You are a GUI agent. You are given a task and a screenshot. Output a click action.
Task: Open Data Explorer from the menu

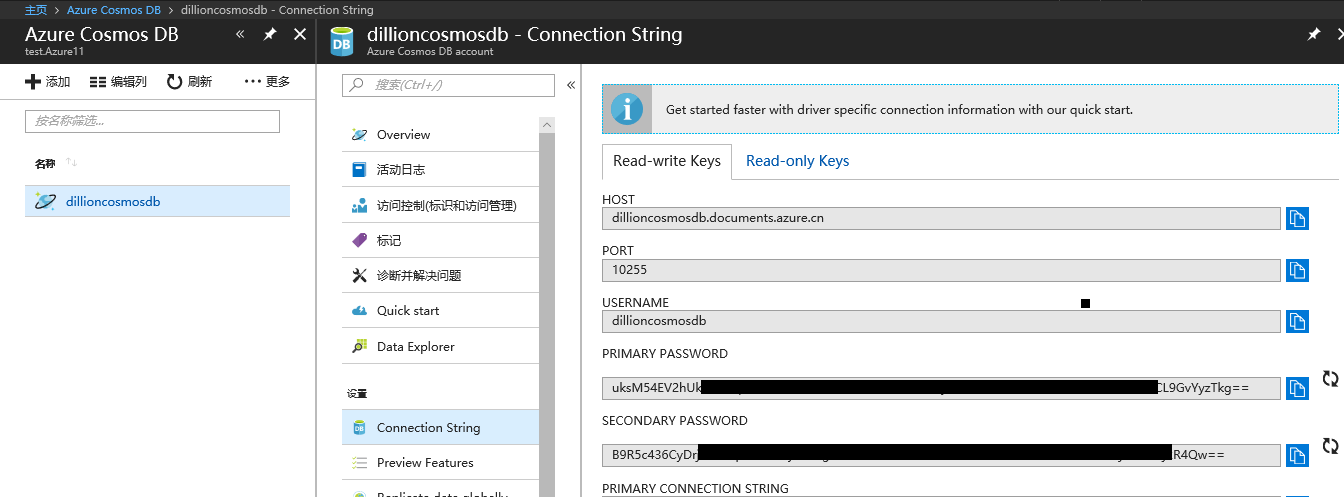coord(415,347)
